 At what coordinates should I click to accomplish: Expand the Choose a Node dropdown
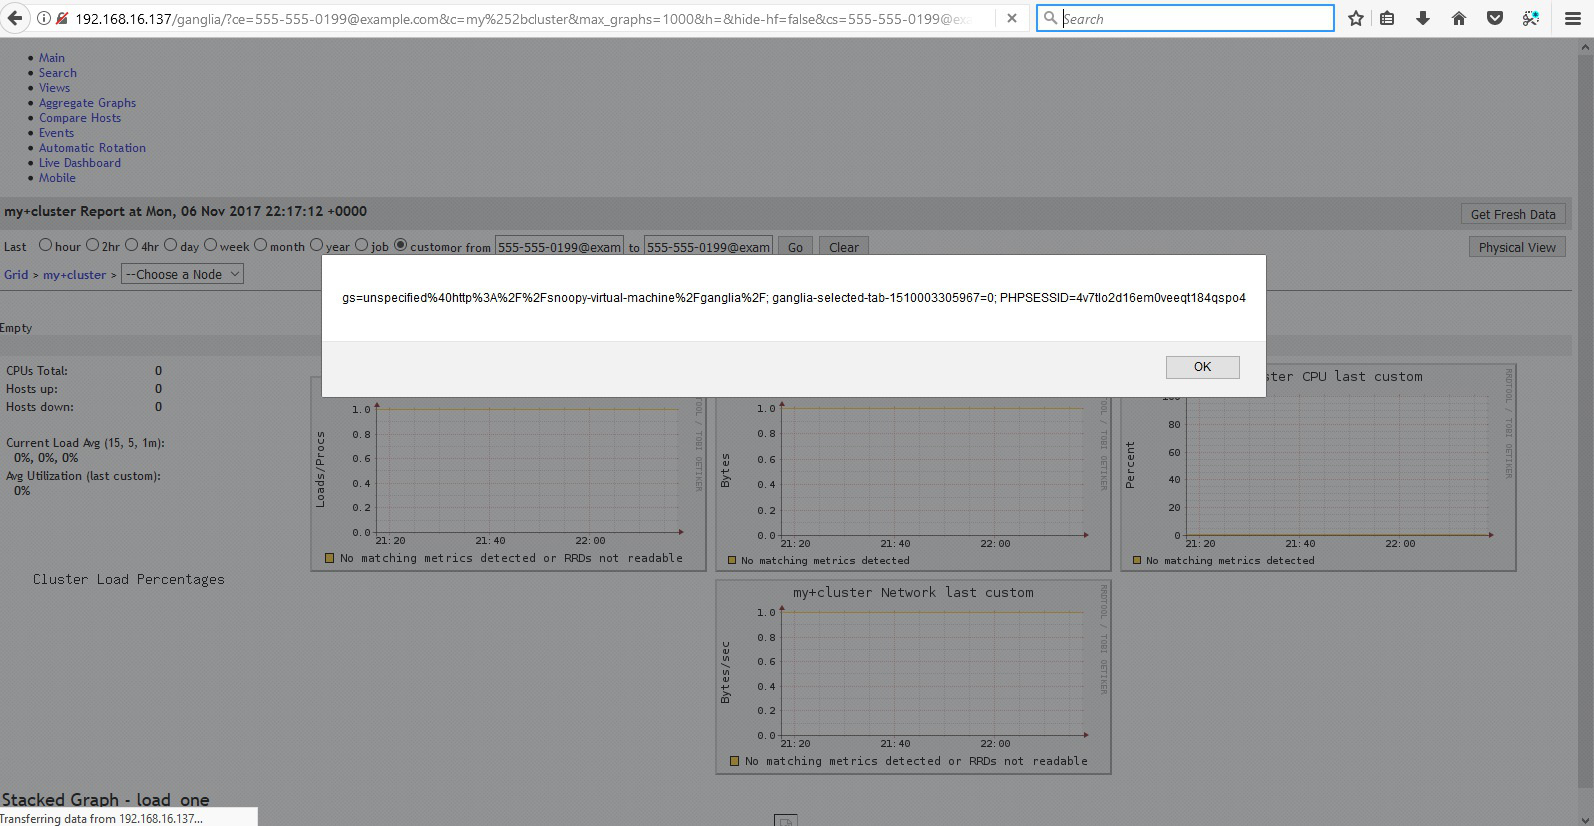tap(182, 274)
